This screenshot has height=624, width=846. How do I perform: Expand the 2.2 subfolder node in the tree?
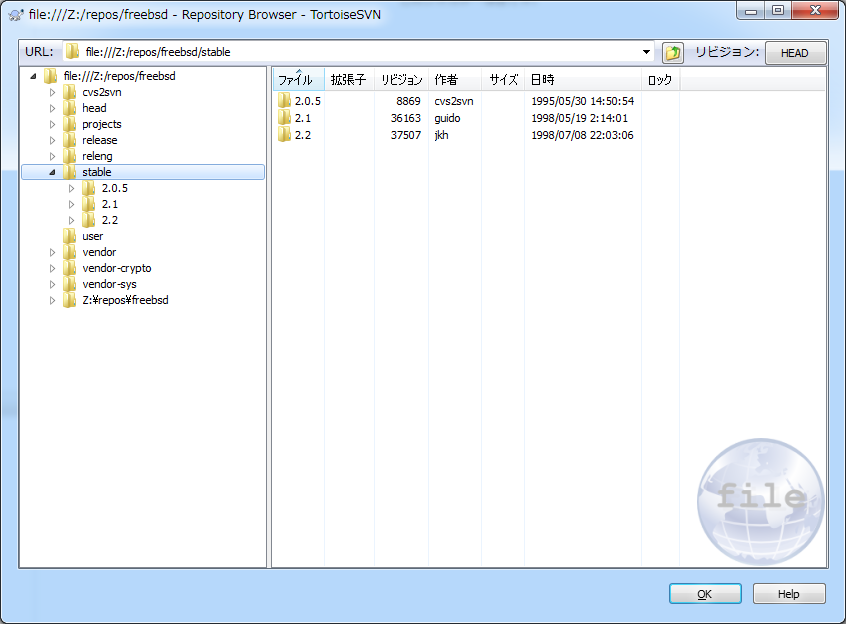(71, 220)
